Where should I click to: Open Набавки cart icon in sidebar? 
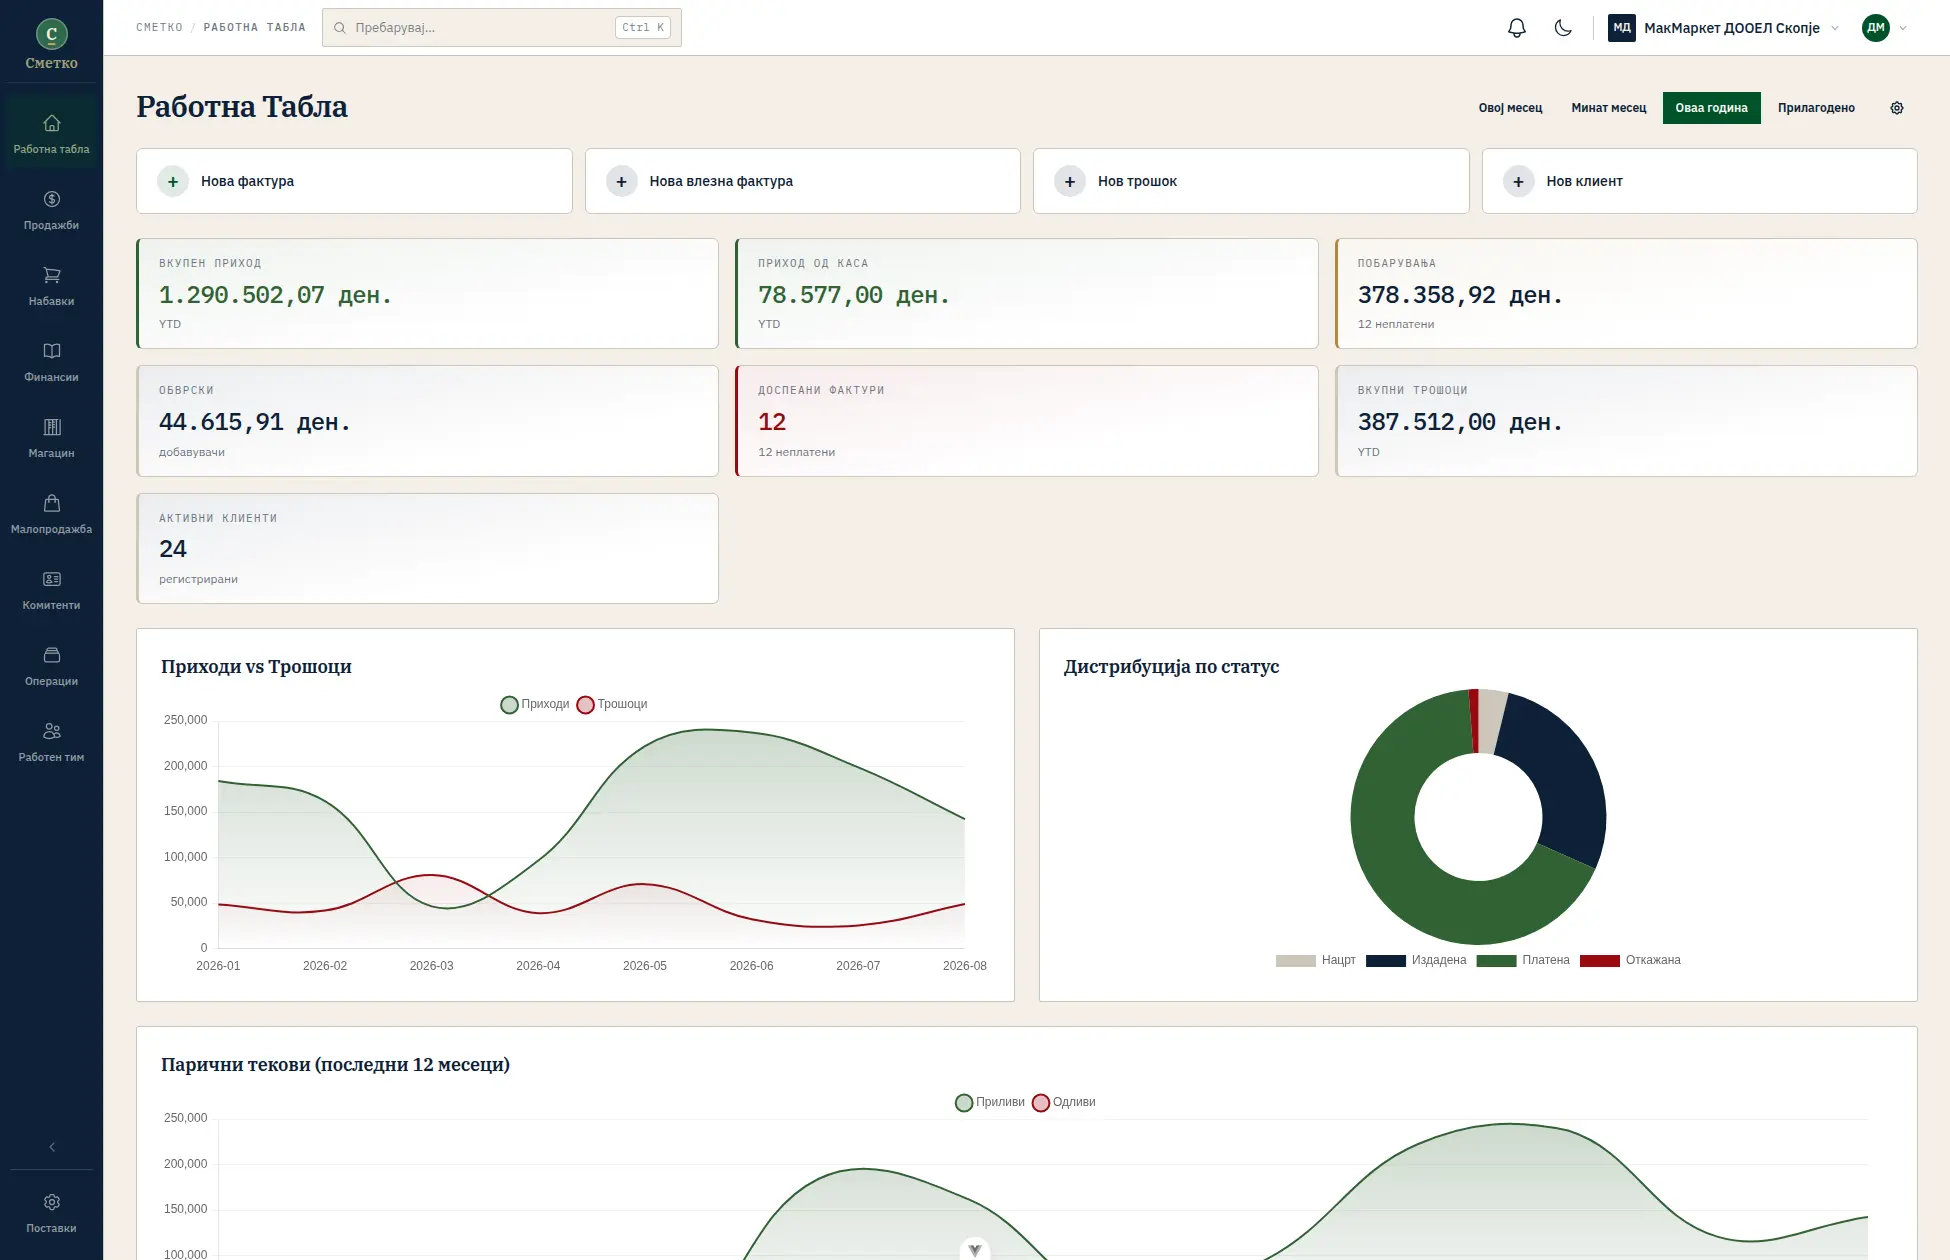click(52, 275)
